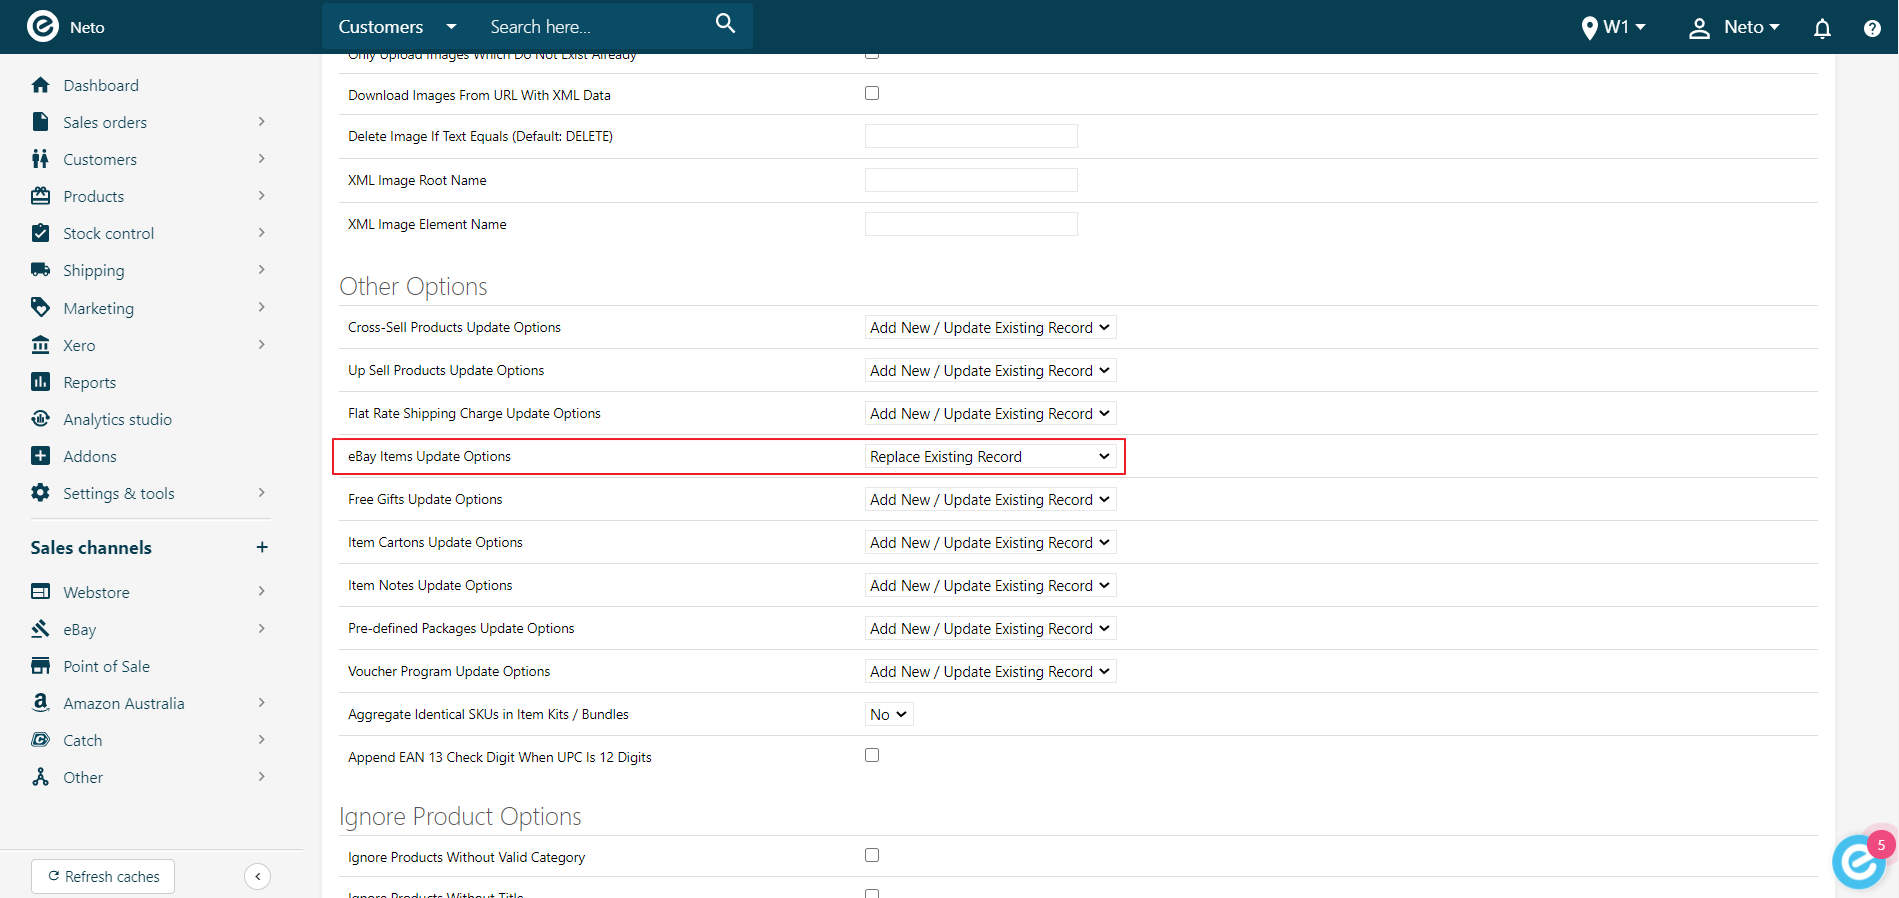Open Voucher Program Update Options dropdown

point(990,671)
